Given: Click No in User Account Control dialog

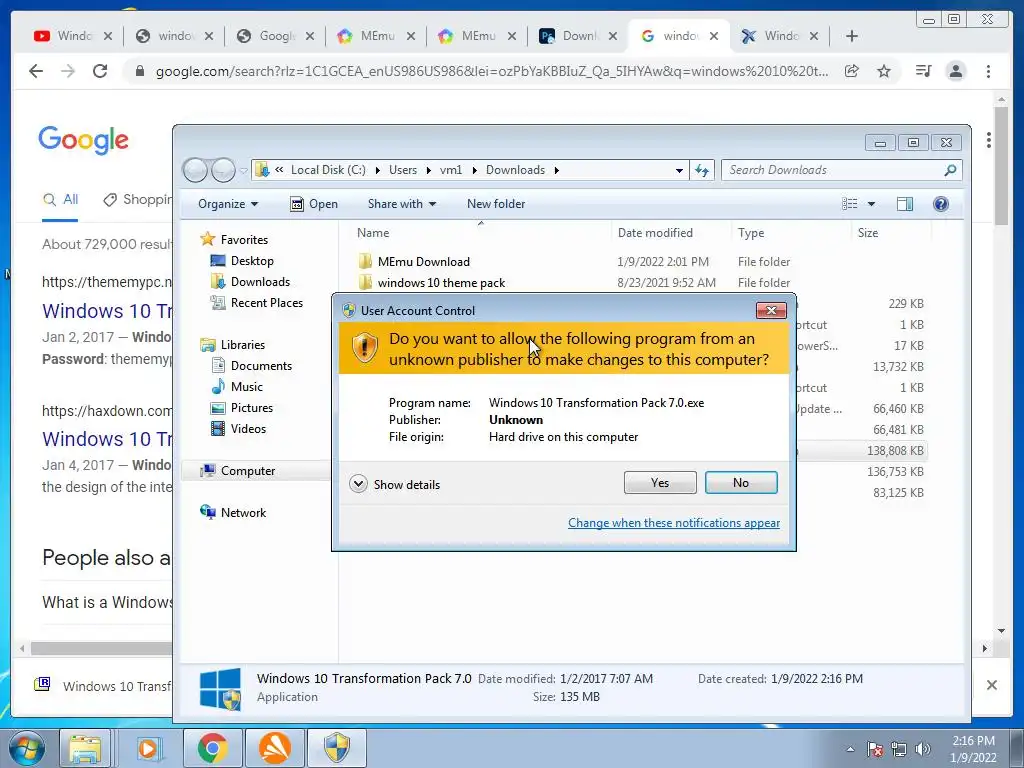Looking at the screenshot, I should click(x=741, y=483).
